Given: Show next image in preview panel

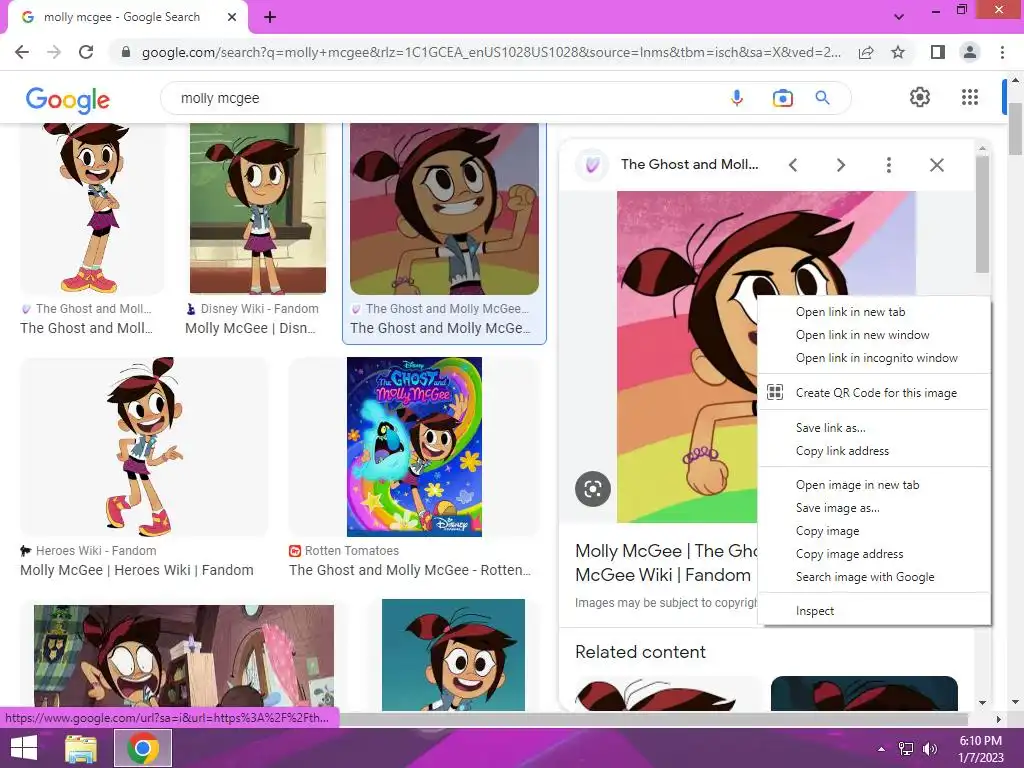Looking at the screenshot, I should [841, 165].
